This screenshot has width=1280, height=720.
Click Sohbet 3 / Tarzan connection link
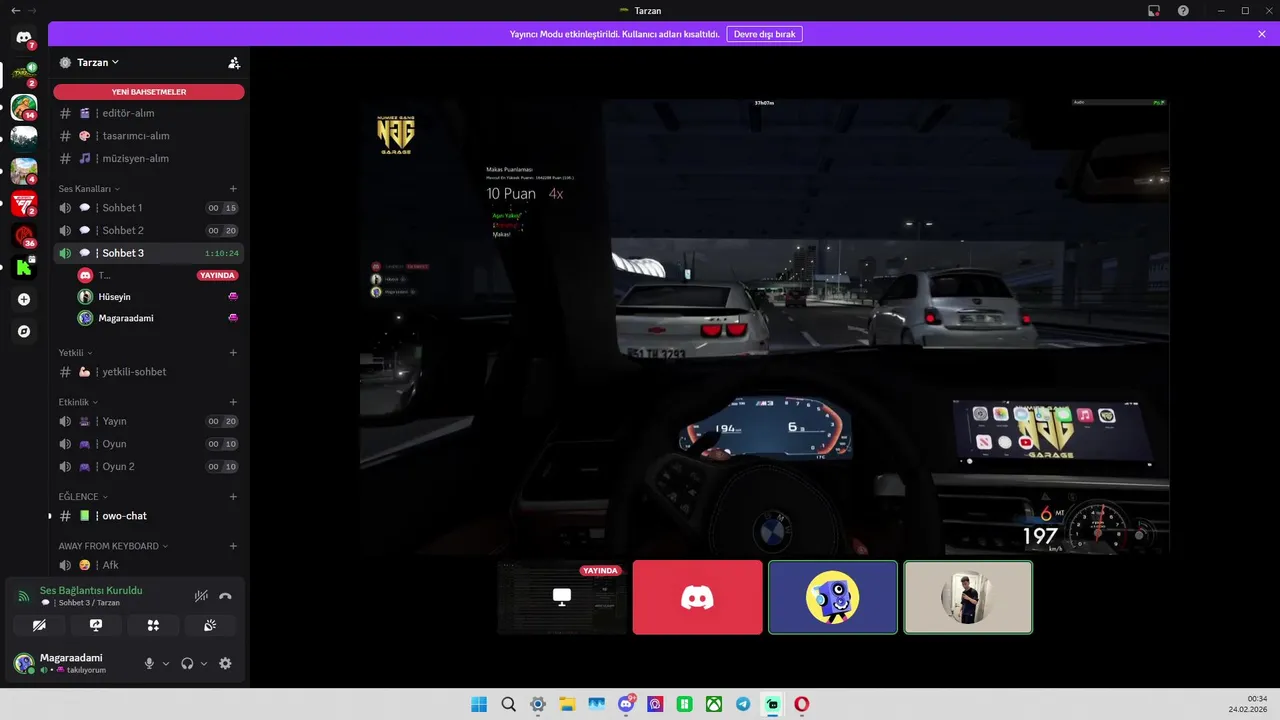coord(81,603)
